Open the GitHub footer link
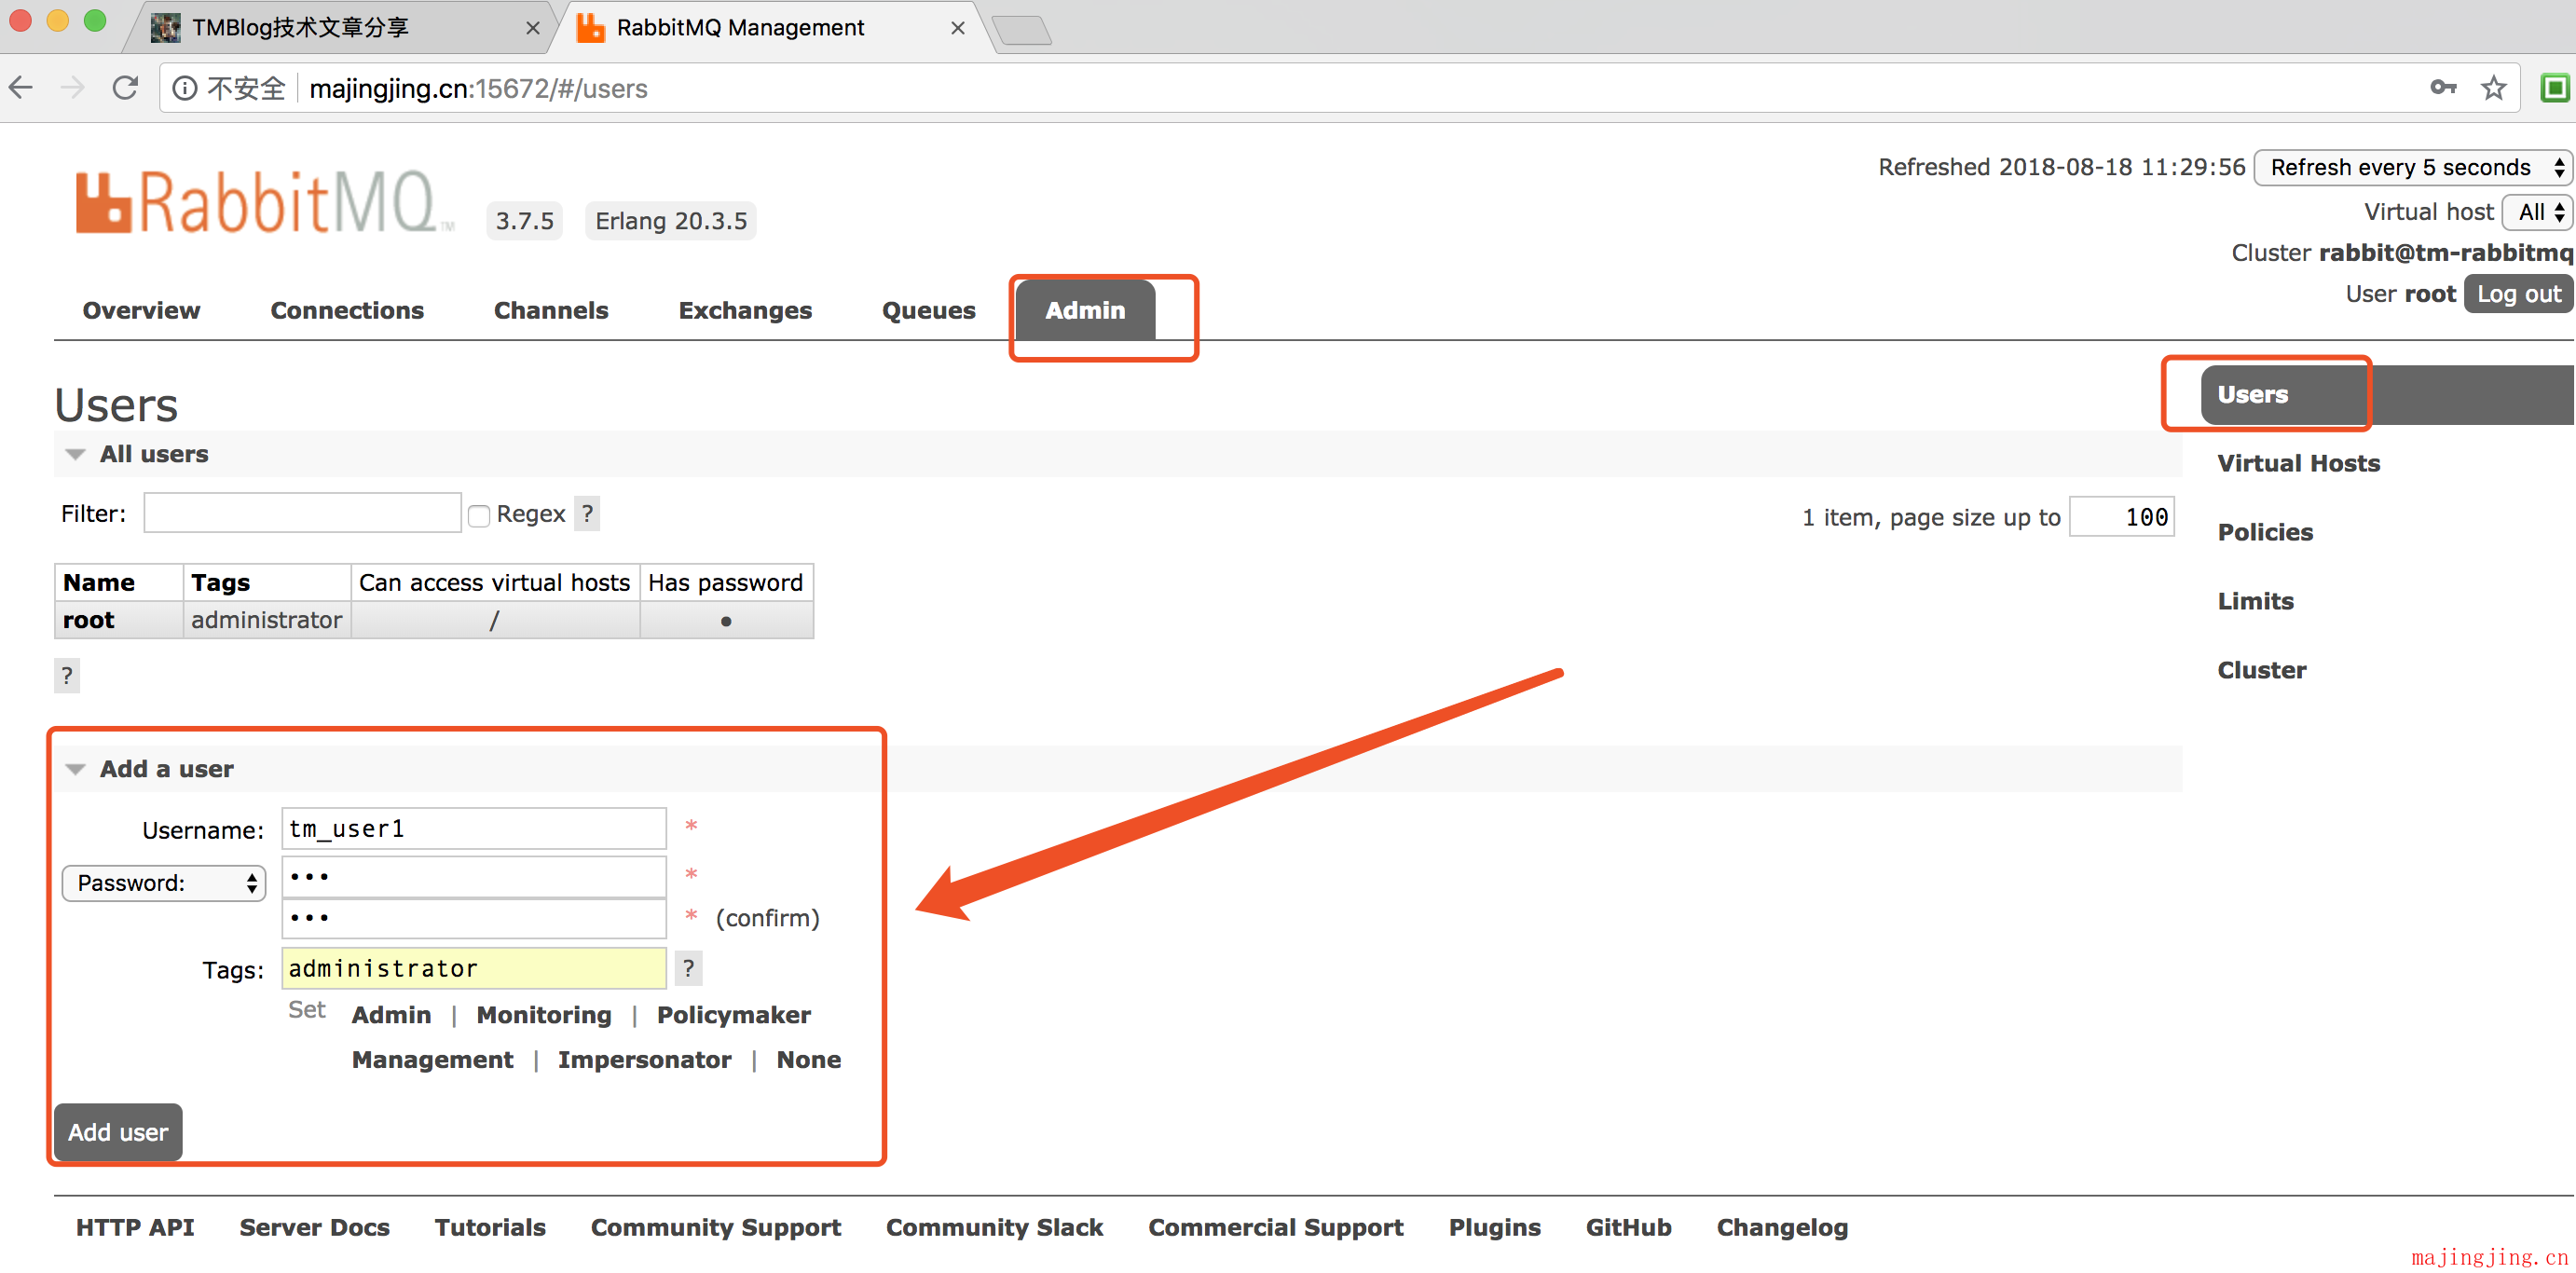Image resolution: width=2576 pixels, height=1273 pixels. (x=1628, y=1227)
